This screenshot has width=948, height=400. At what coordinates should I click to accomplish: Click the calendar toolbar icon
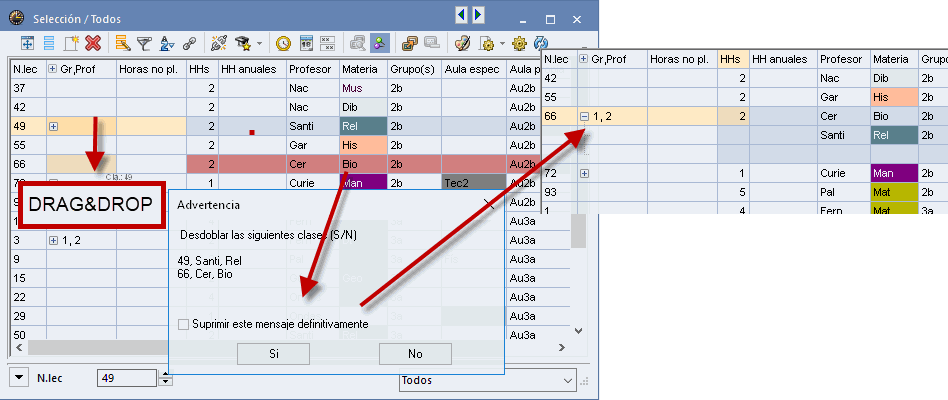click(x=305, y=43)
